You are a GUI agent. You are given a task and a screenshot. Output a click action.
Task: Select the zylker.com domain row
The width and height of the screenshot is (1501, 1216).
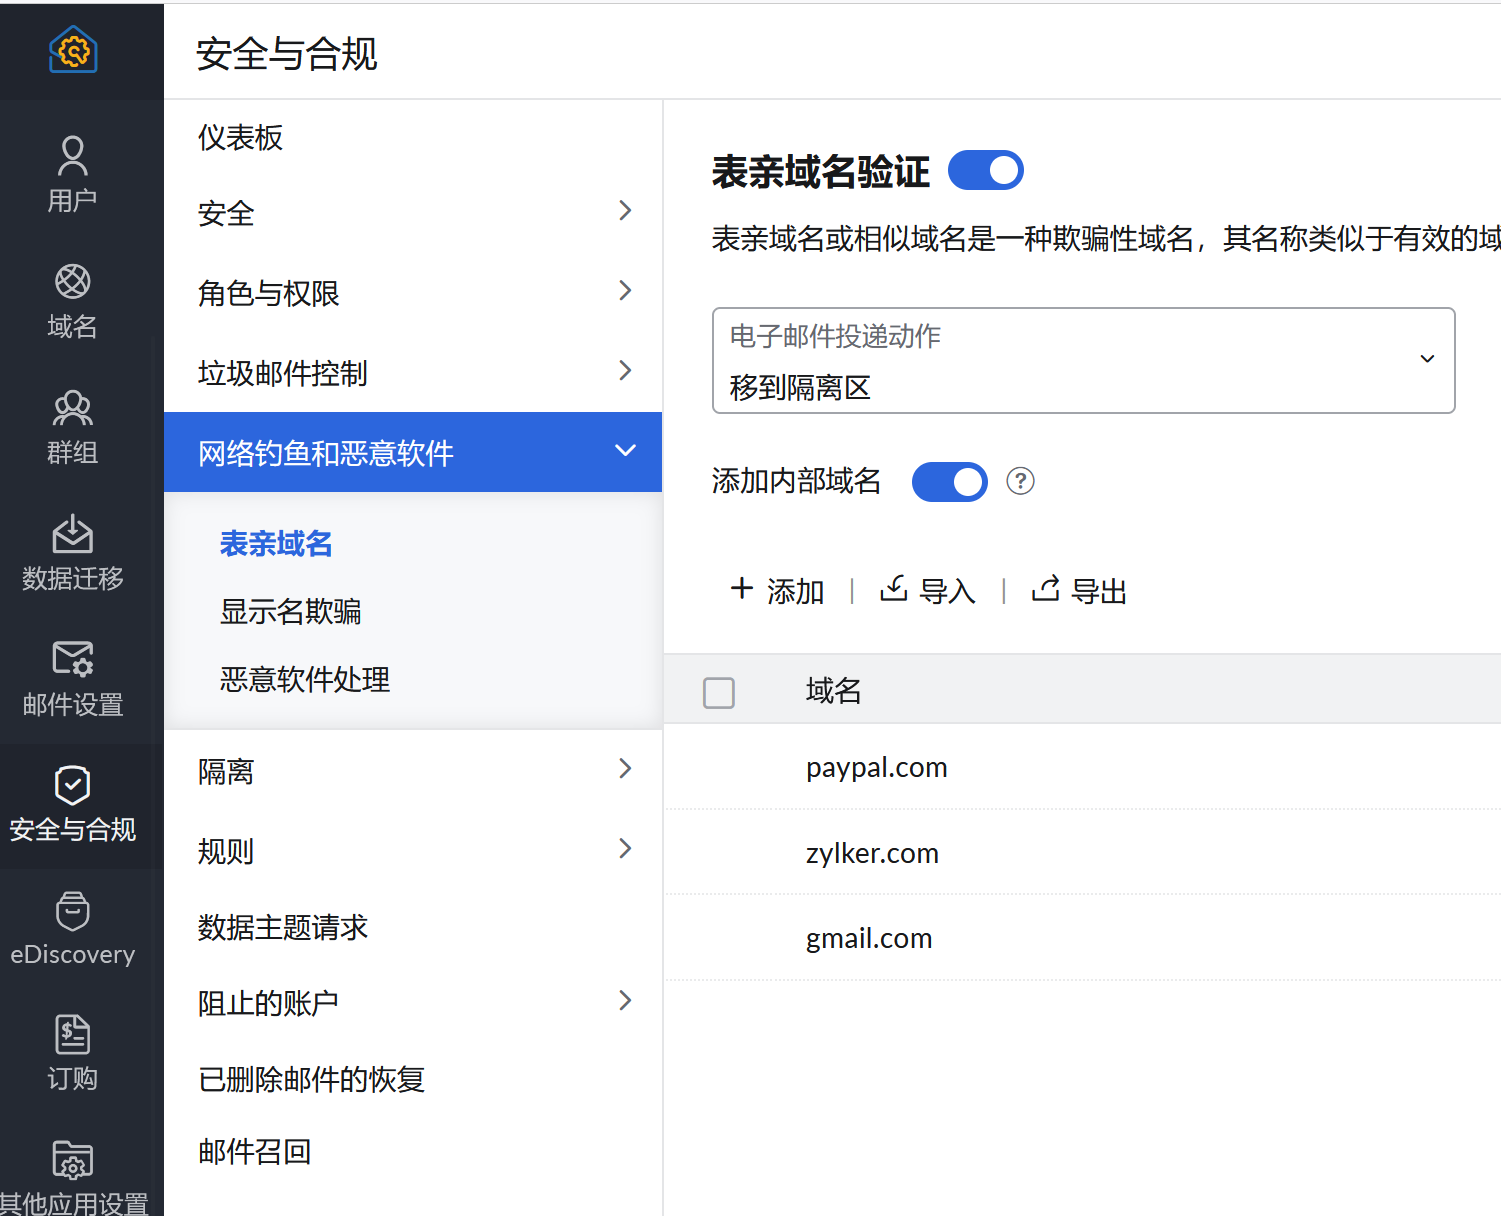(1083, 853)
